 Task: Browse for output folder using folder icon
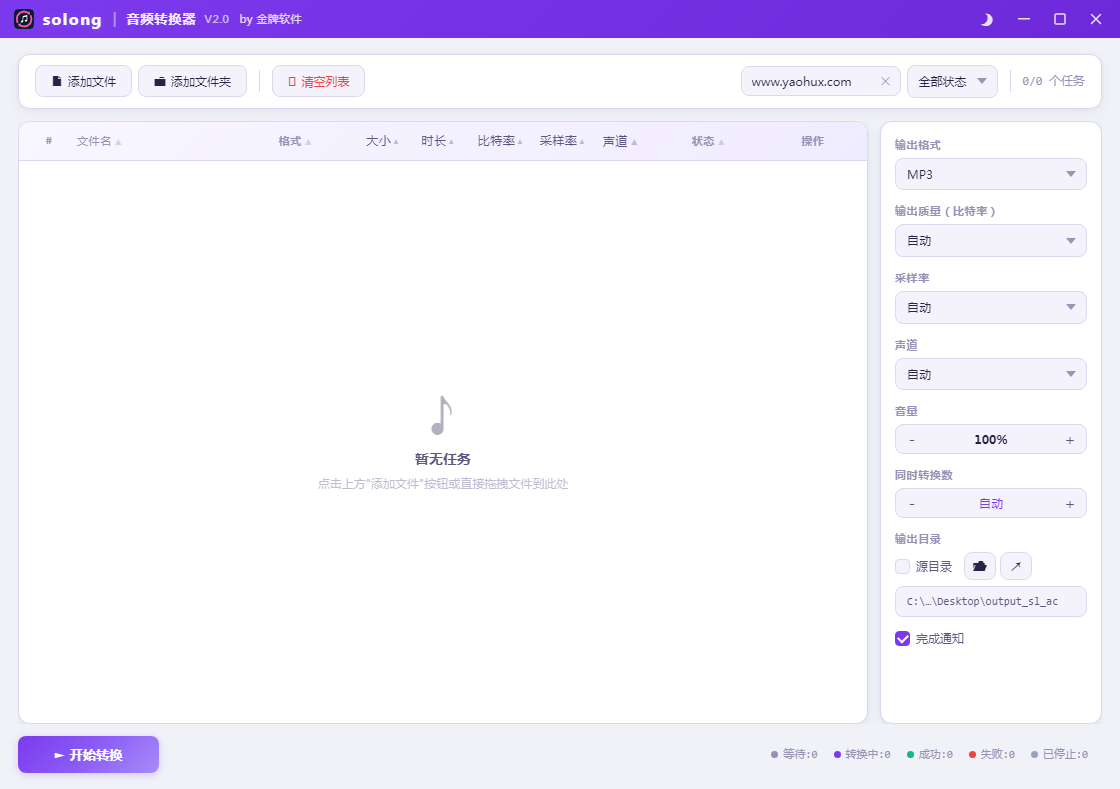pyautogui.click(x=979, y=566)
